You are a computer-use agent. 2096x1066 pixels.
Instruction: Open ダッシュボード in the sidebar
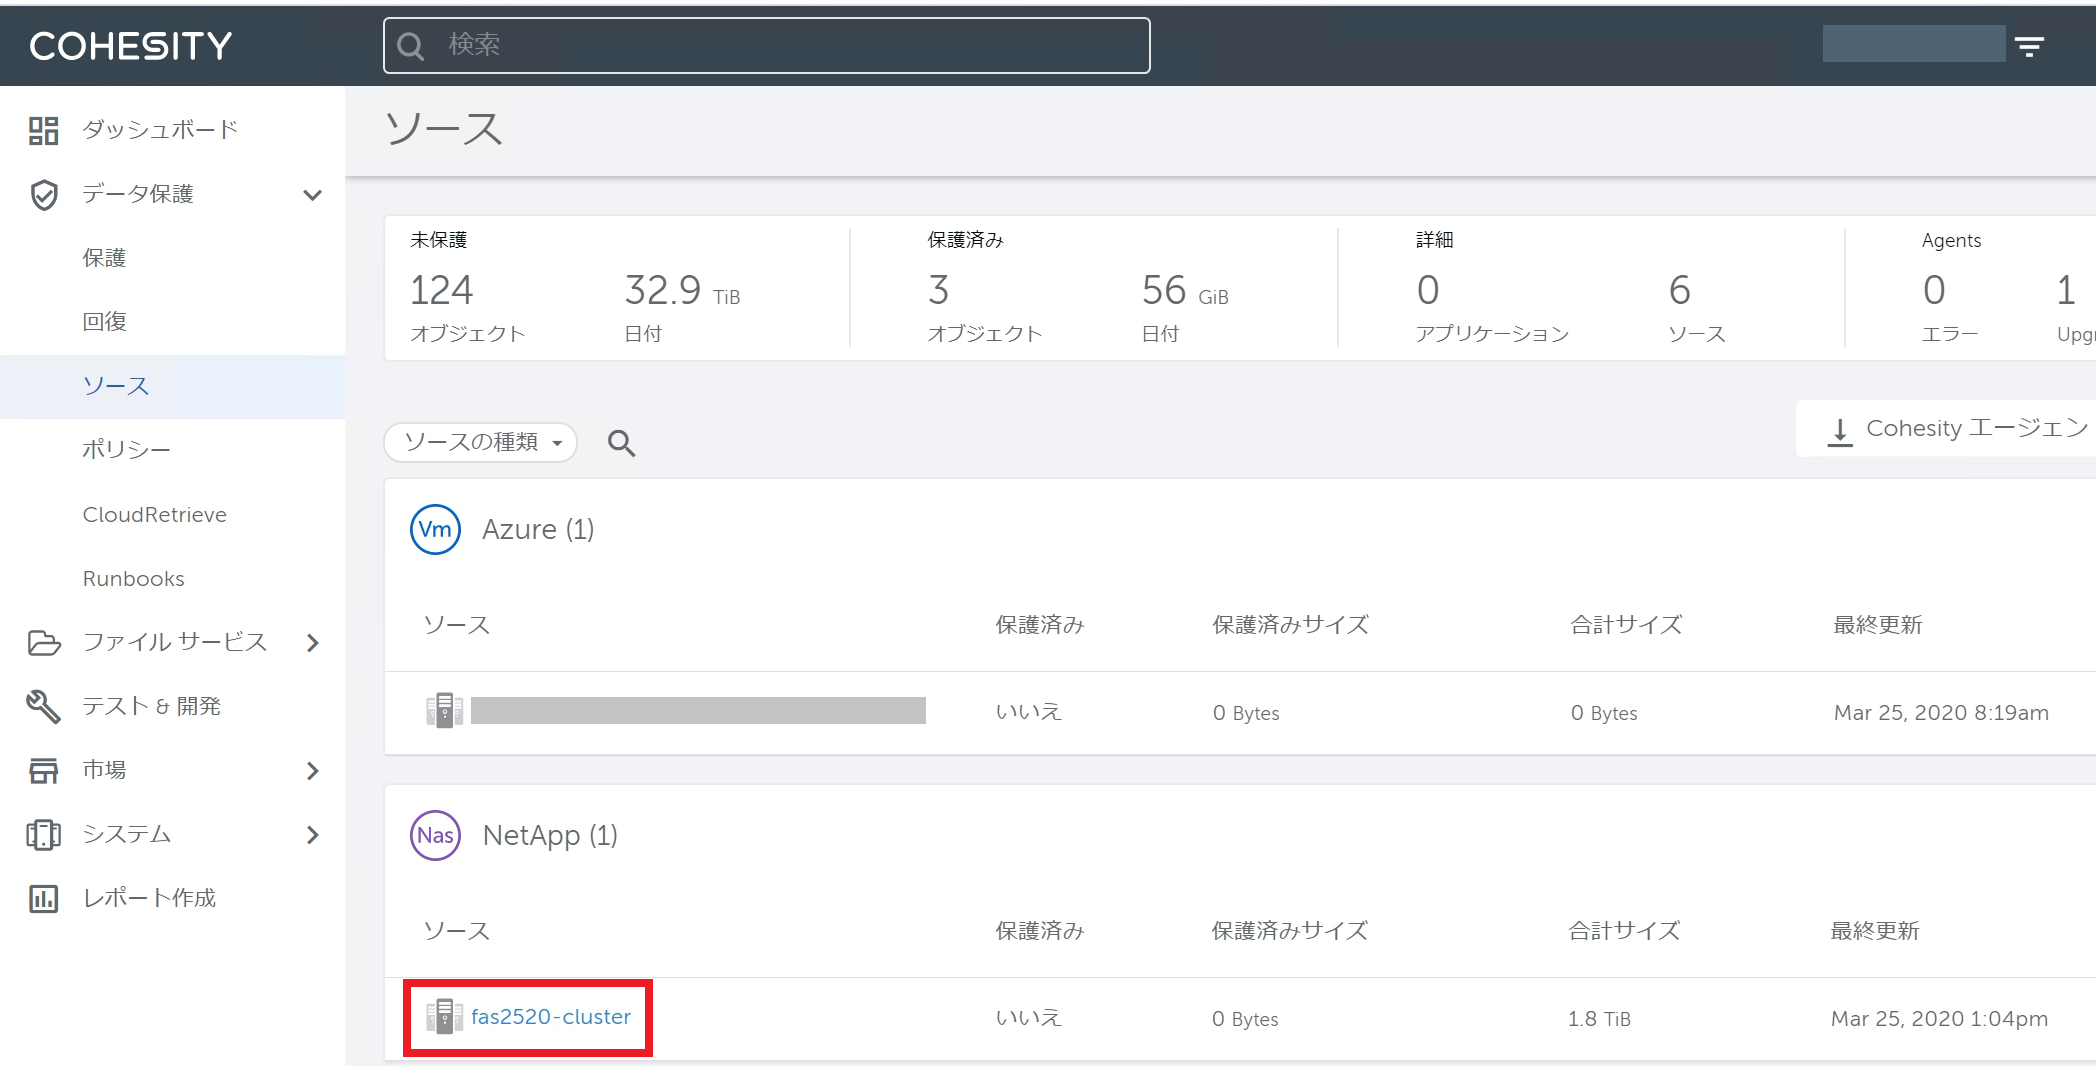coord(160,130)
